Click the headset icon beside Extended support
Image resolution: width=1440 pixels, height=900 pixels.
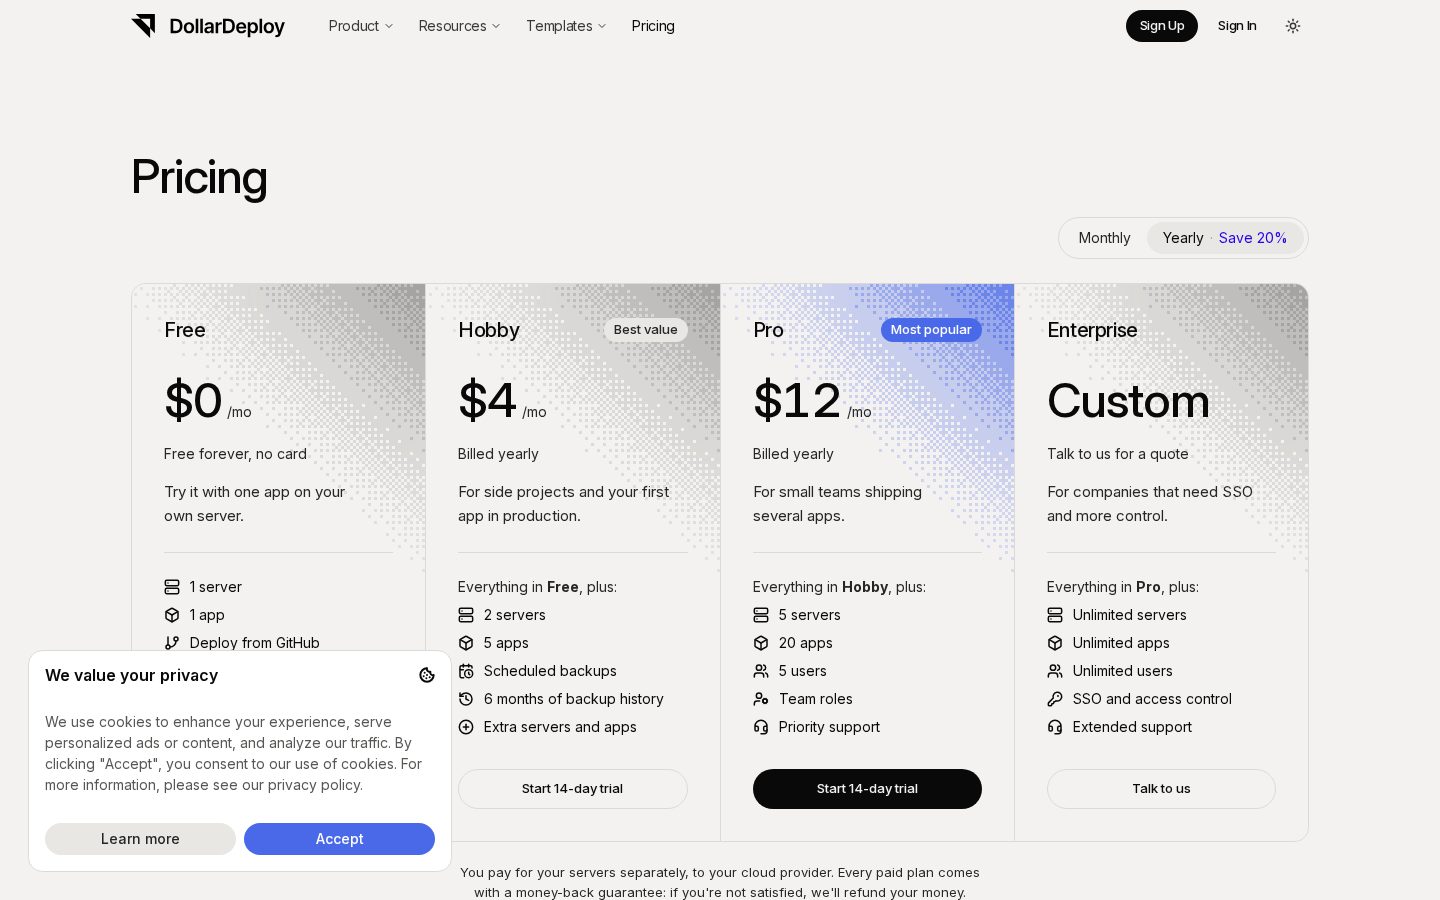(1055, 727)
